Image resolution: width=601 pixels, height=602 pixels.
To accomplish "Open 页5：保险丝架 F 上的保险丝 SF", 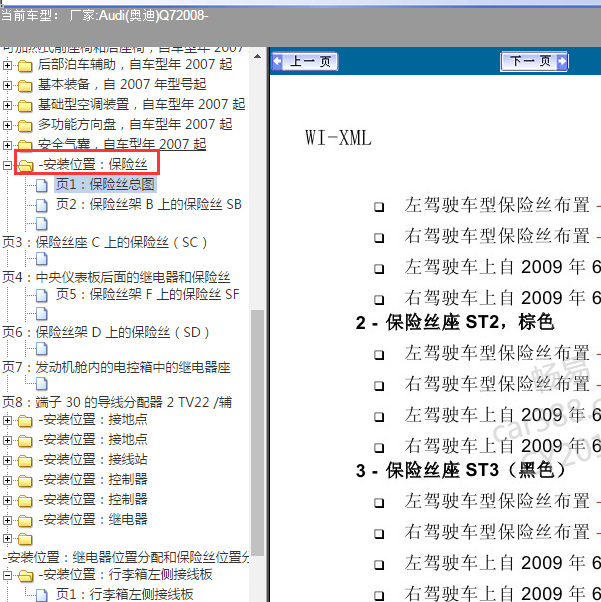I will click(x=147, y=294).
